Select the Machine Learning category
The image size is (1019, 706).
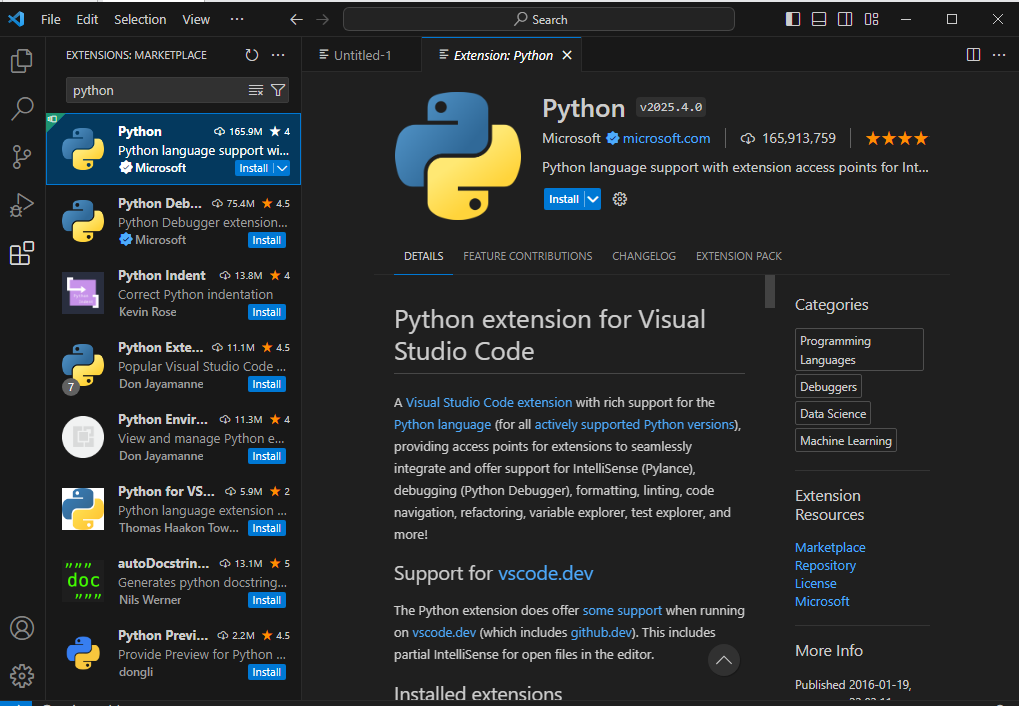coord(846,441)
